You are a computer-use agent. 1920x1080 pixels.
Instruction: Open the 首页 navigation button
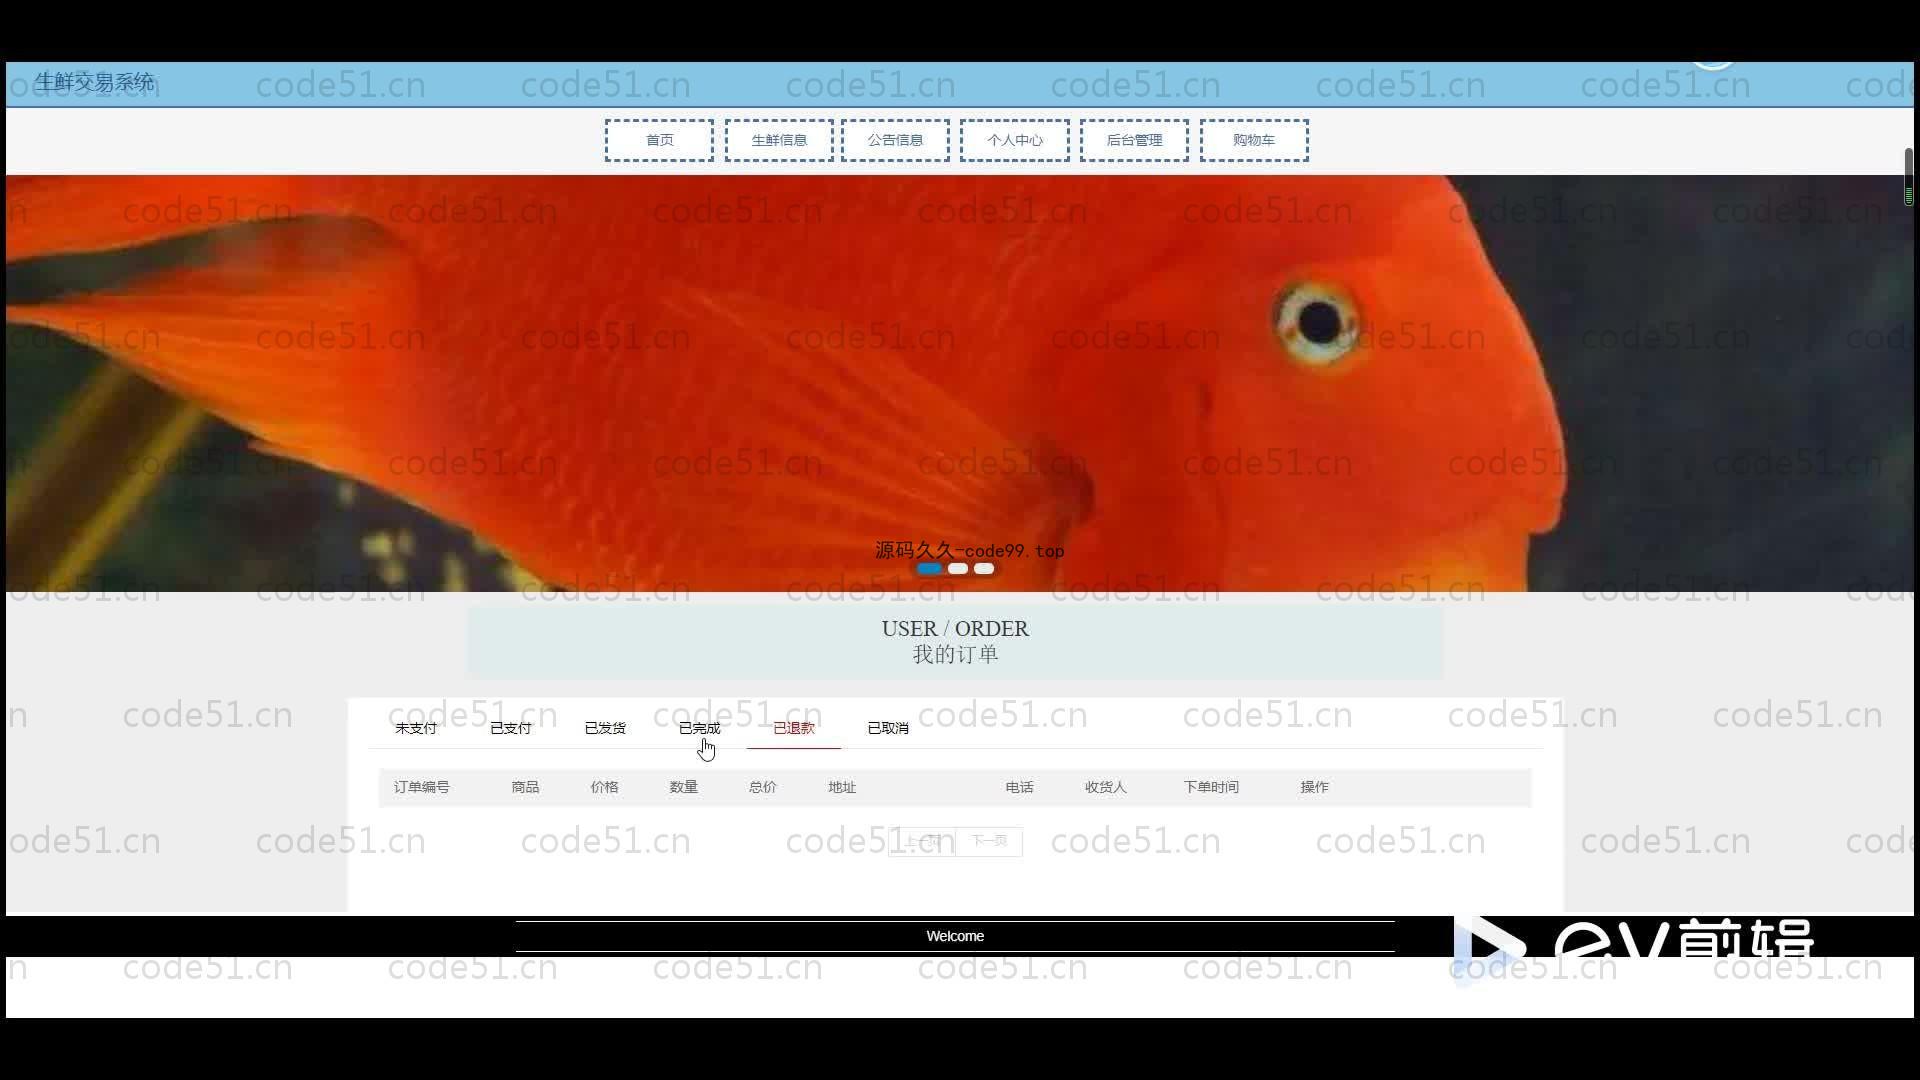tap(659, 140)
